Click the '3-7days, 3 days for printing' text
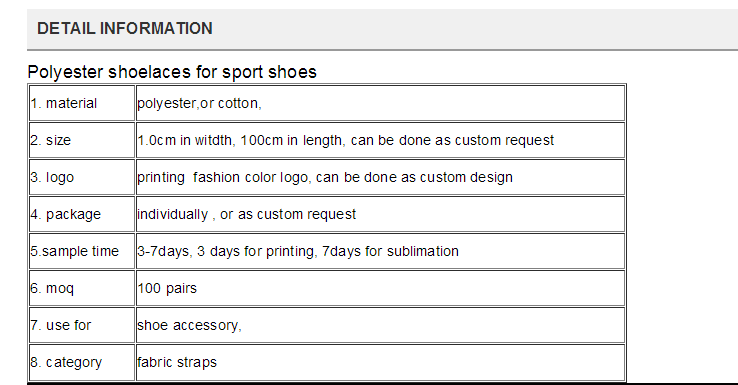This screenshot has width=738, height=385. tap(226, 251)
